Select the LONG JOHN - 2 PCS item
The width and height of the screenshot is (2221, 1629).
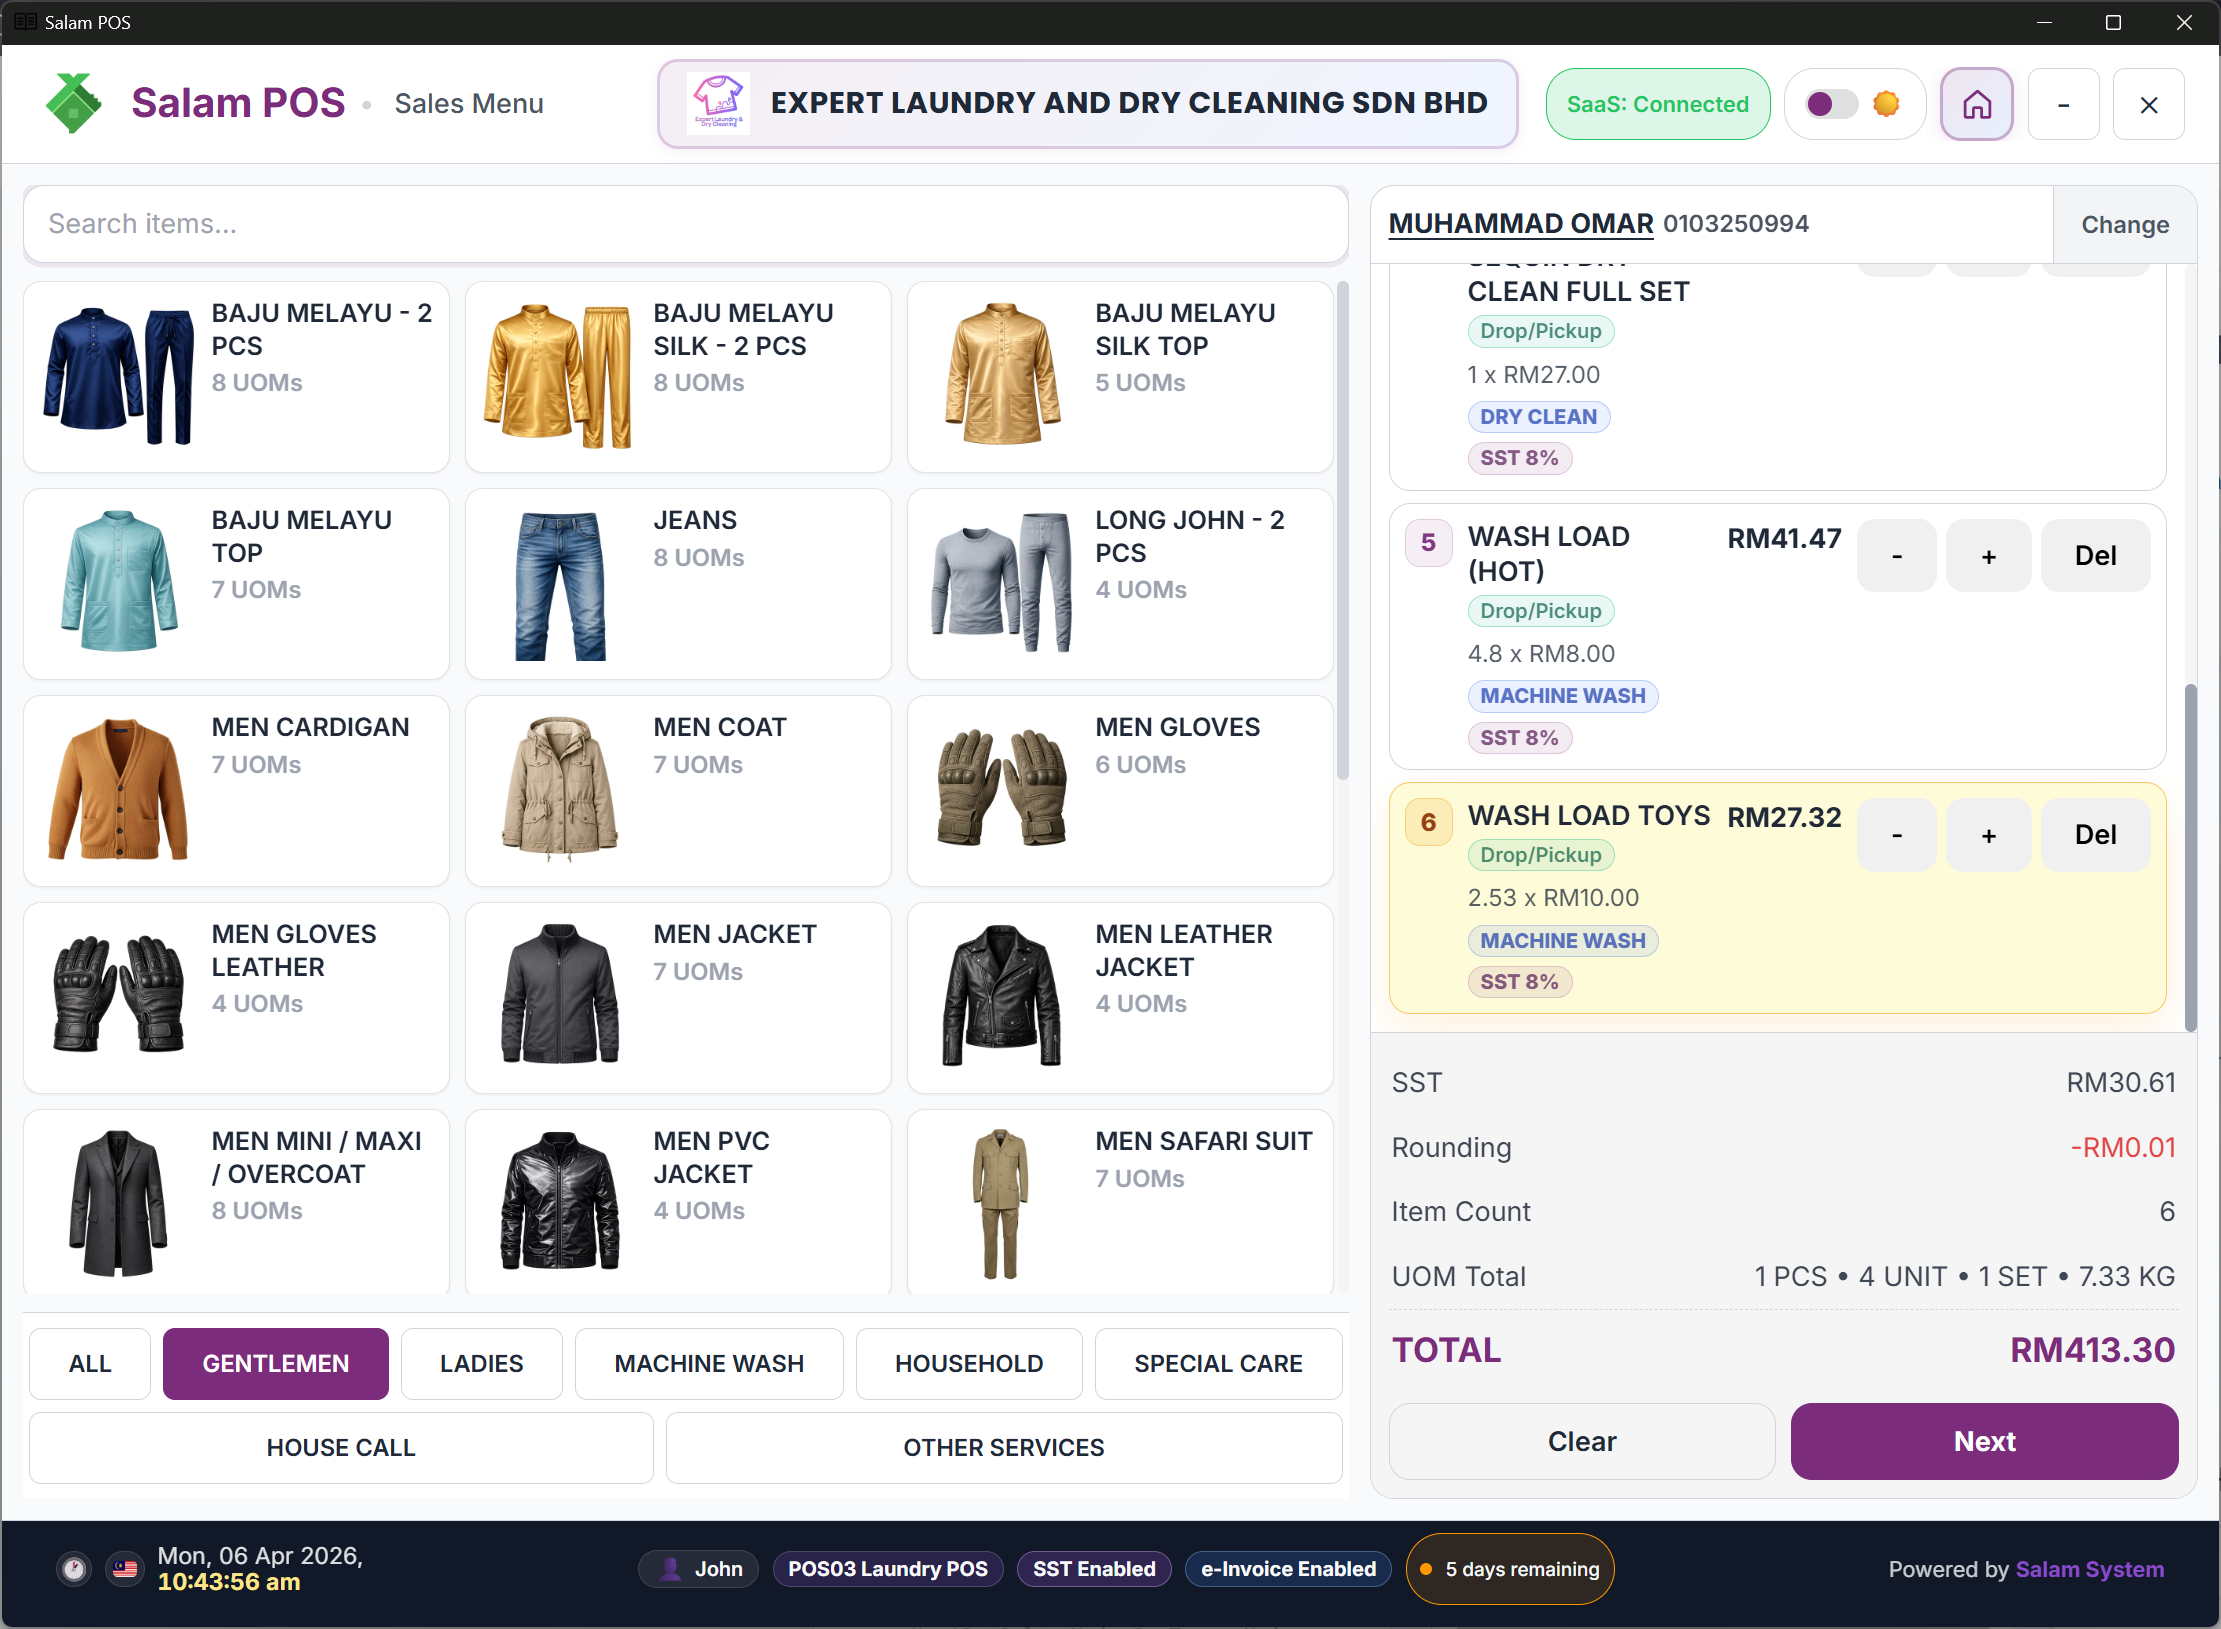coord(1120,584)
